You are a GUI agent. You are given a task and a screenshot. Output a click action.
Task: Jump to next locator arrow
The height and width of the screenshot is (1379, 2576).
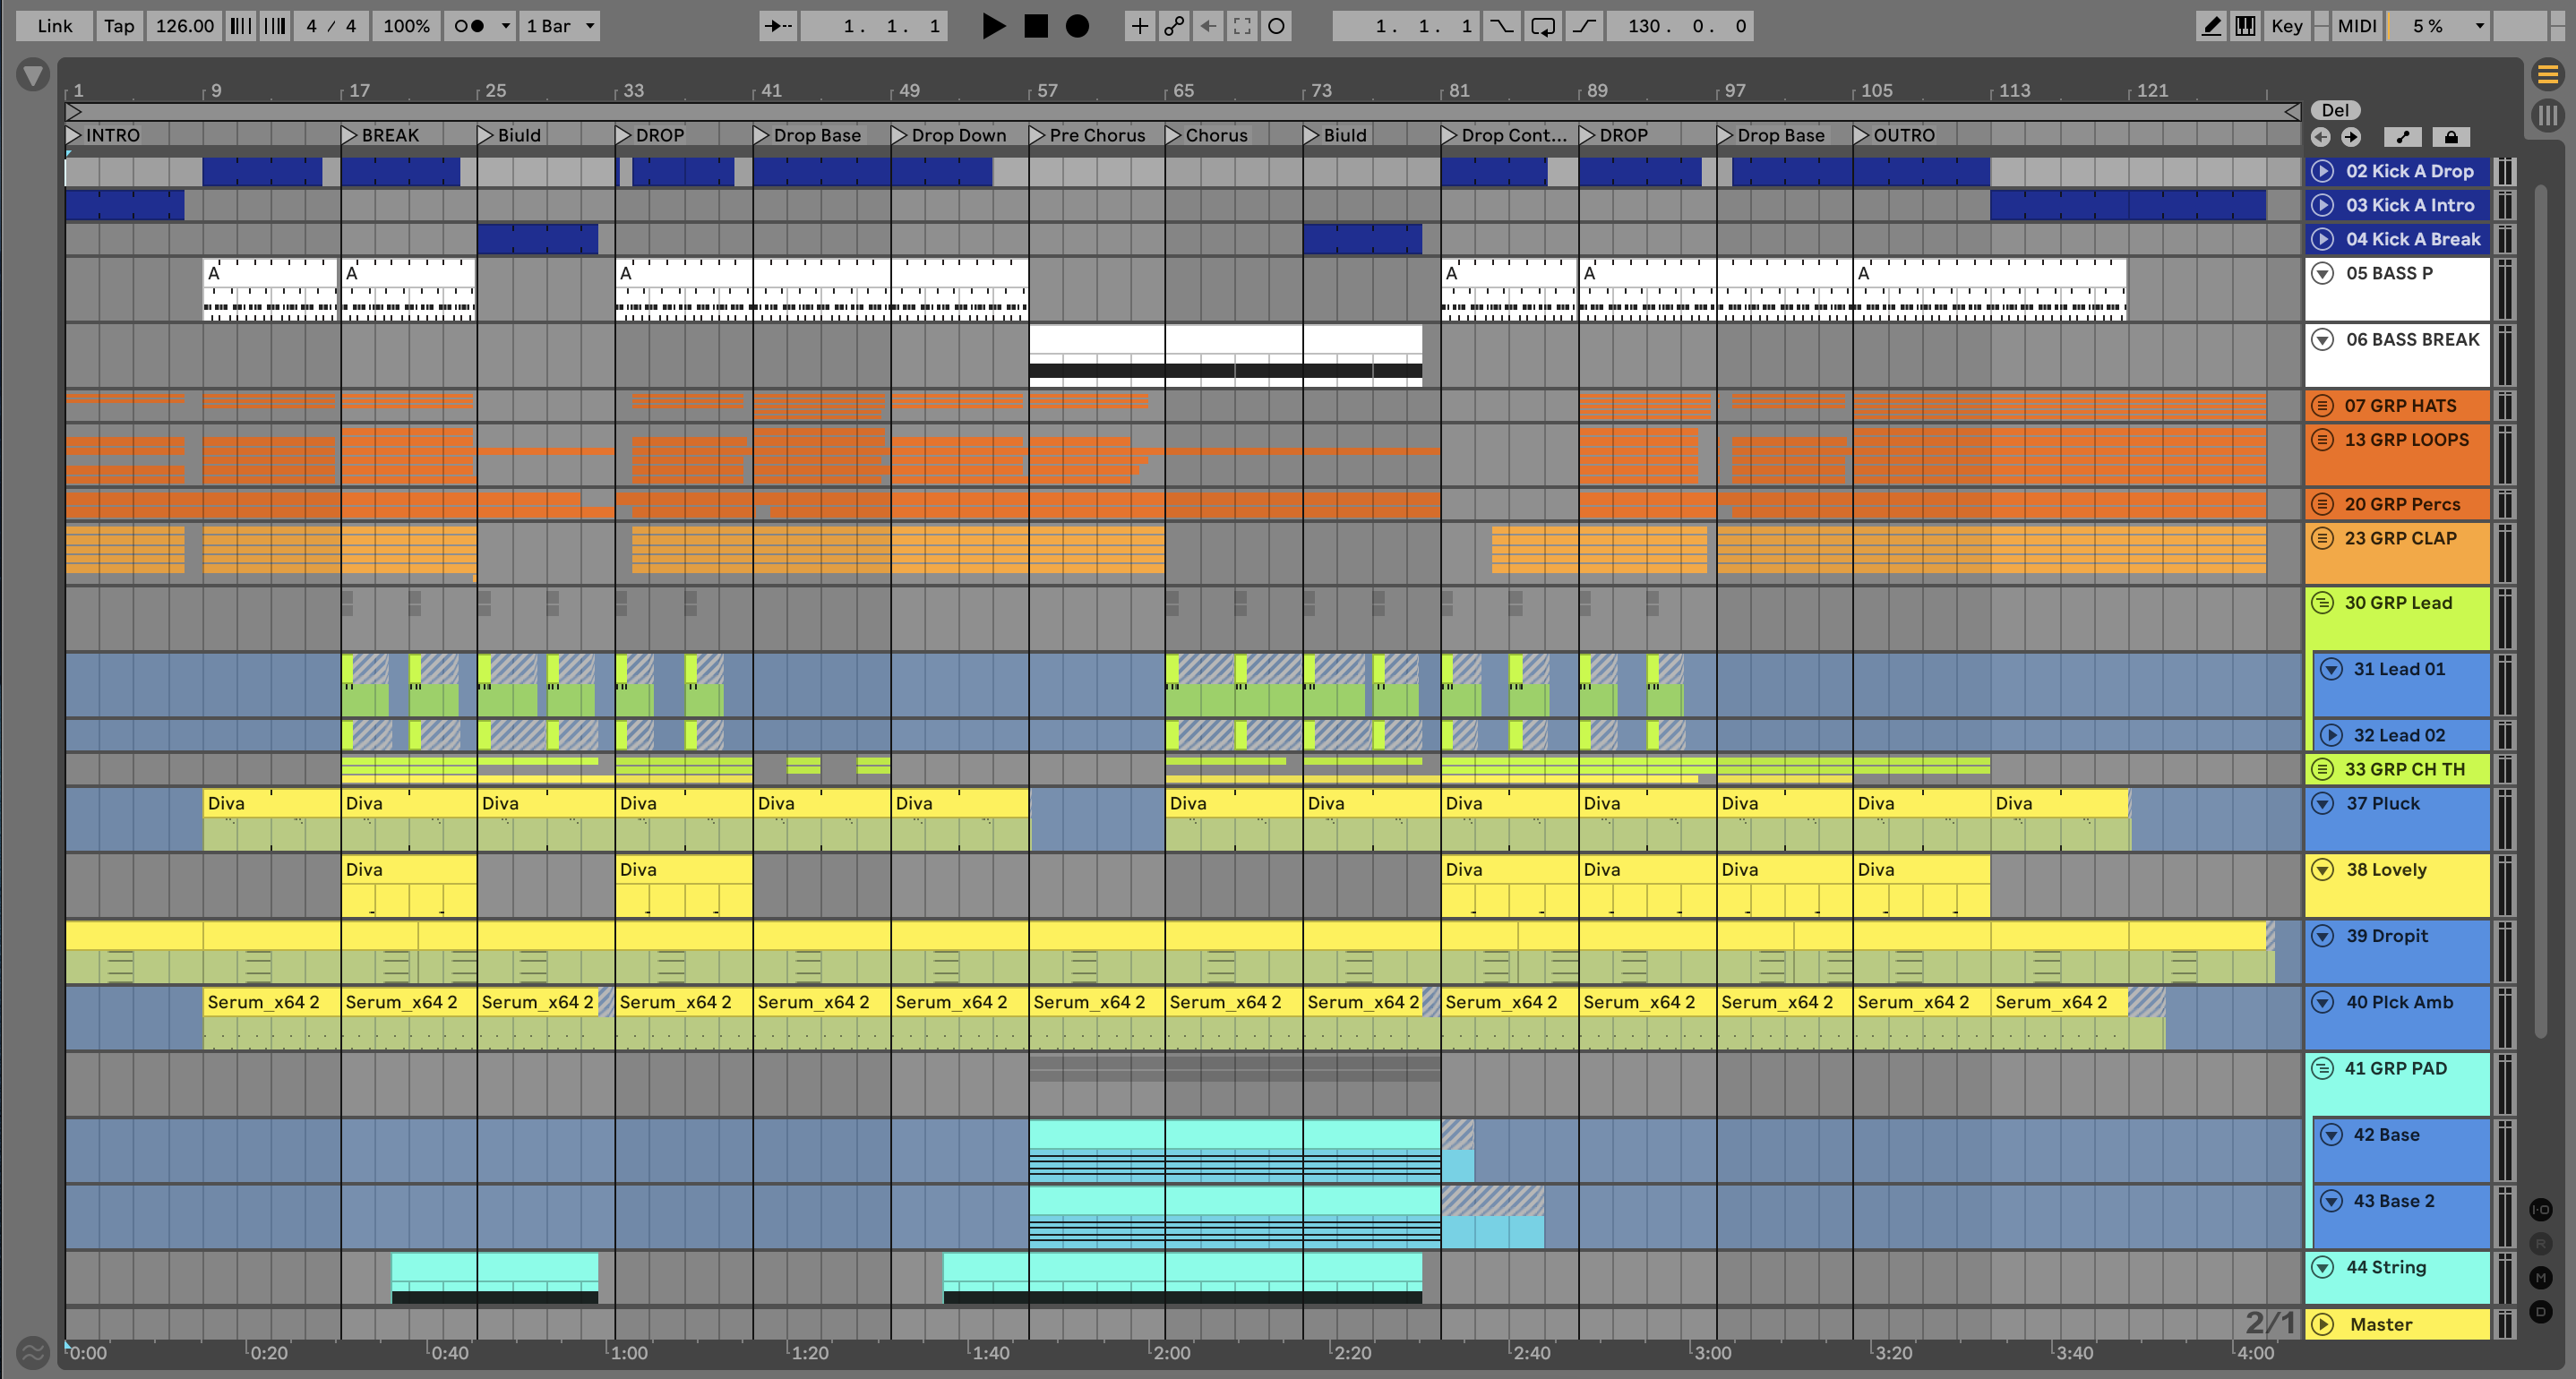click(x=2351, y=137)
